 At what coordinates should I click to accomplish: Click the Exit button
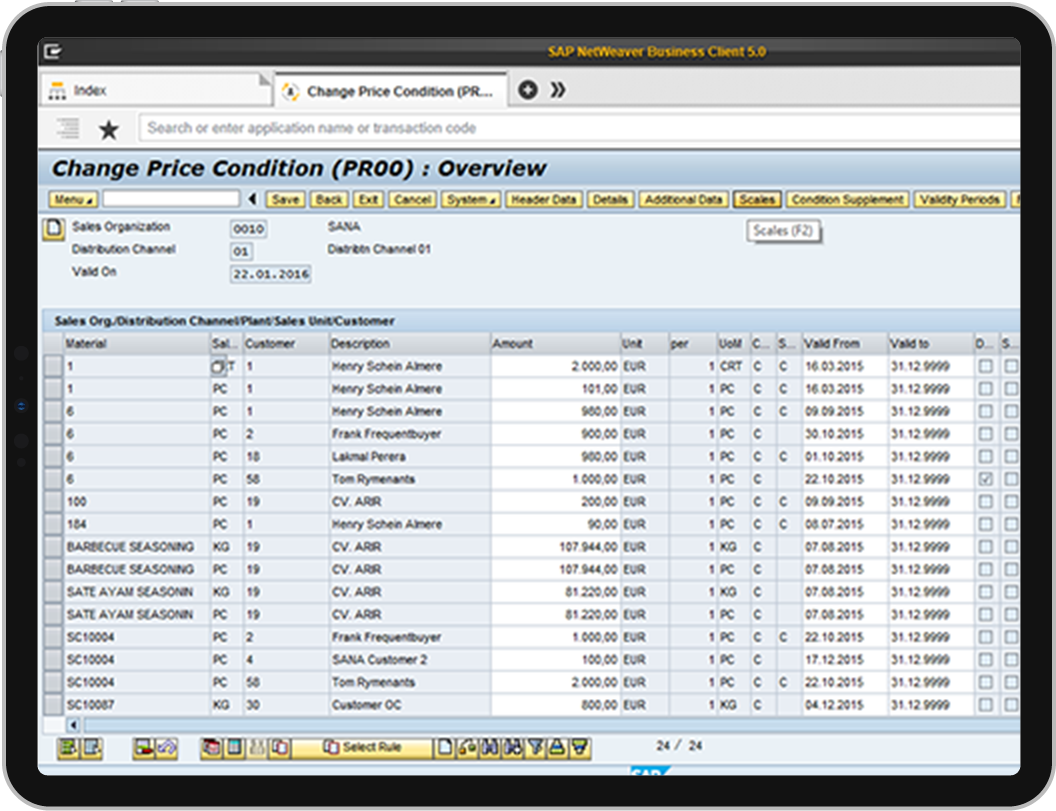tap(368, 199)
